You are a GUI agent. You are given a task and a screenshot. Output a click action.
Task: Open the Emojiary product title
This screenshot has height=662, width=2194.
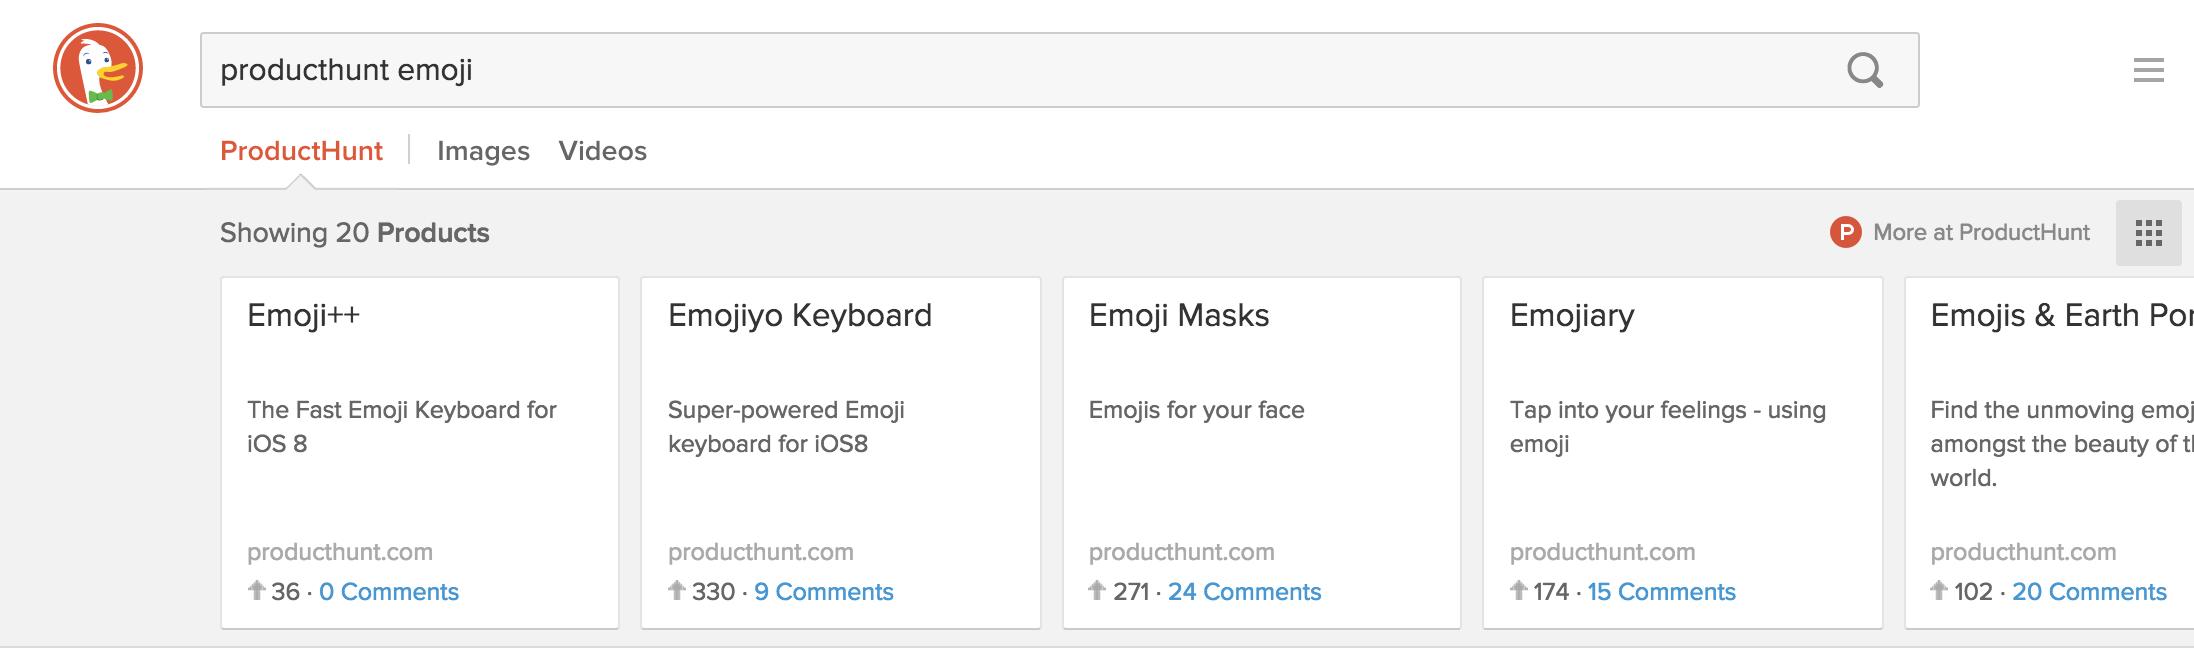pos(1572,316)
